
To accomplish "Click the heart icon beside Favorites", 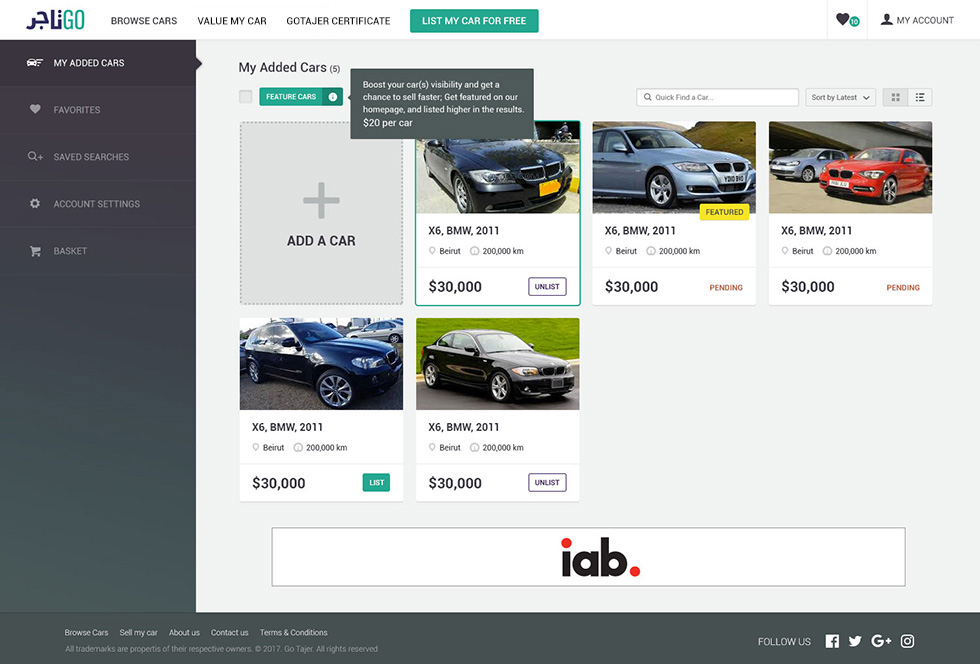I will click(35, 109).
